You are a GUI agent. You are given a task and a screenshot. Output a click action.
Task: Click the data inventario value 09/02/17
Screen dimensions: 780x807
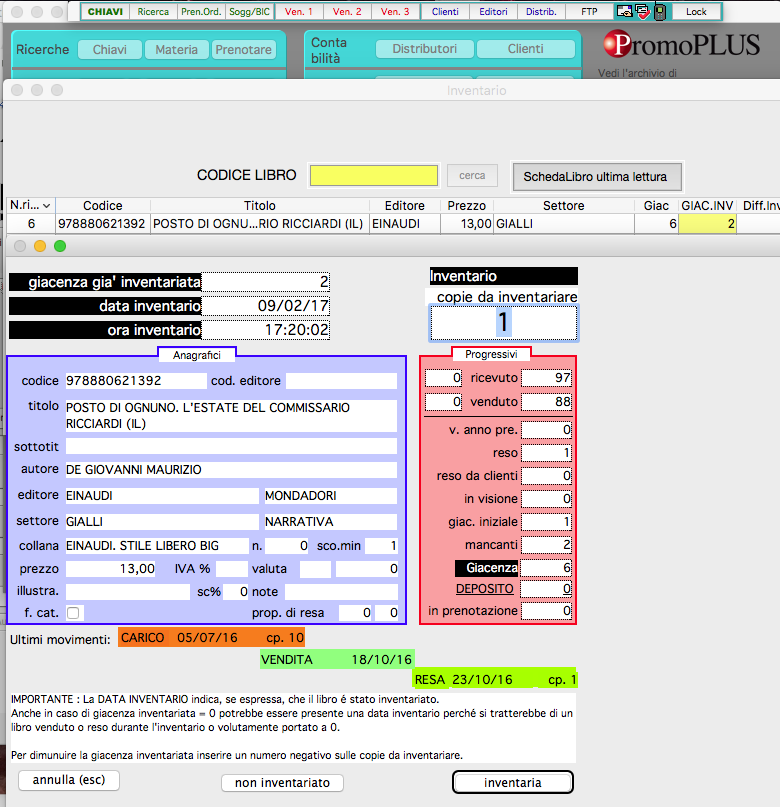point(265,306)
